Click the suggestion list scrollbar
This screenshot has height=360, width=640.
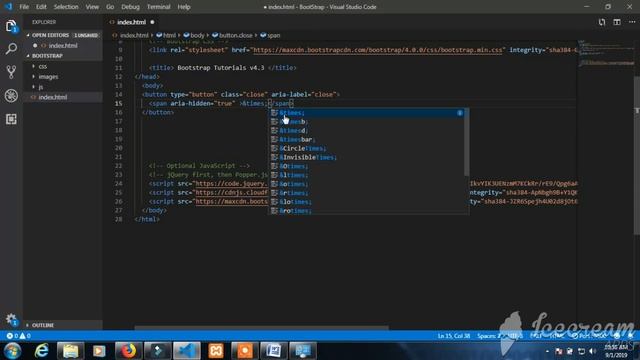click(466, 142)
